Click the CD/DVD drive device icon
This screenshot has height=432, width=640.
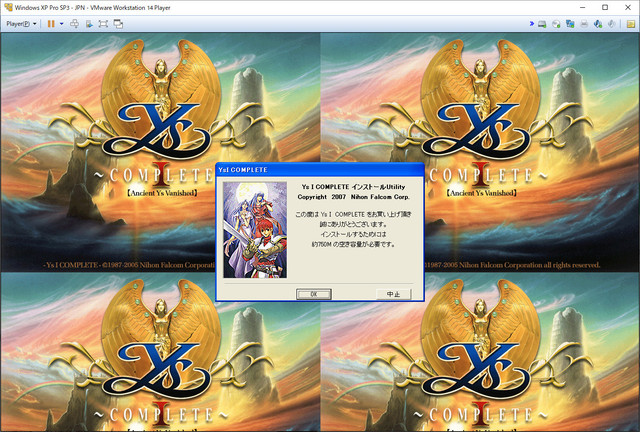point(556,24)
